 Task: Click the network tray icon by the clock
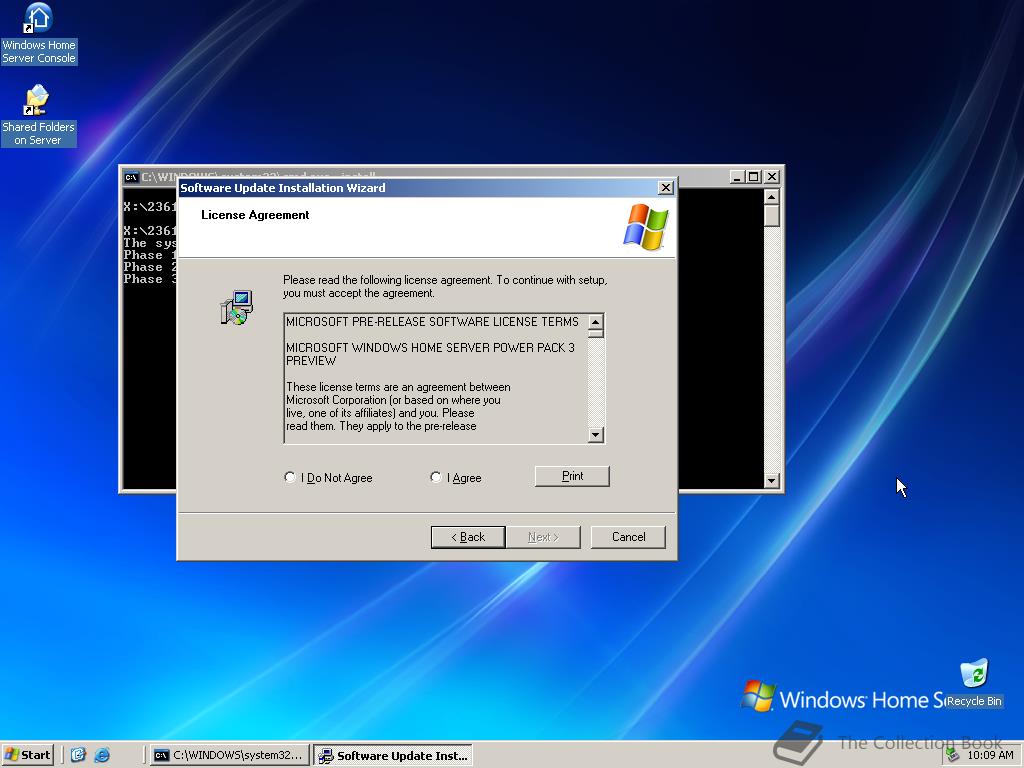952,755
